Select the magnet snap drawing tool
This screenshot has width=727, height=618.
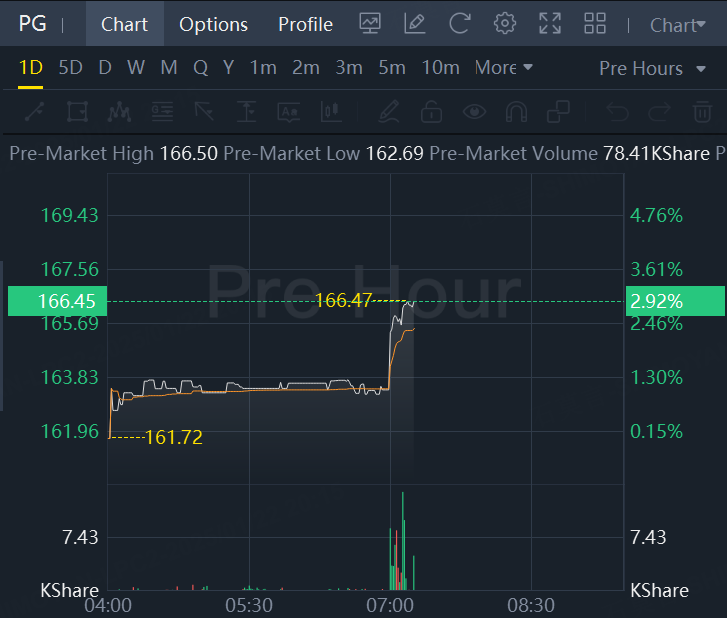(517, 111)
